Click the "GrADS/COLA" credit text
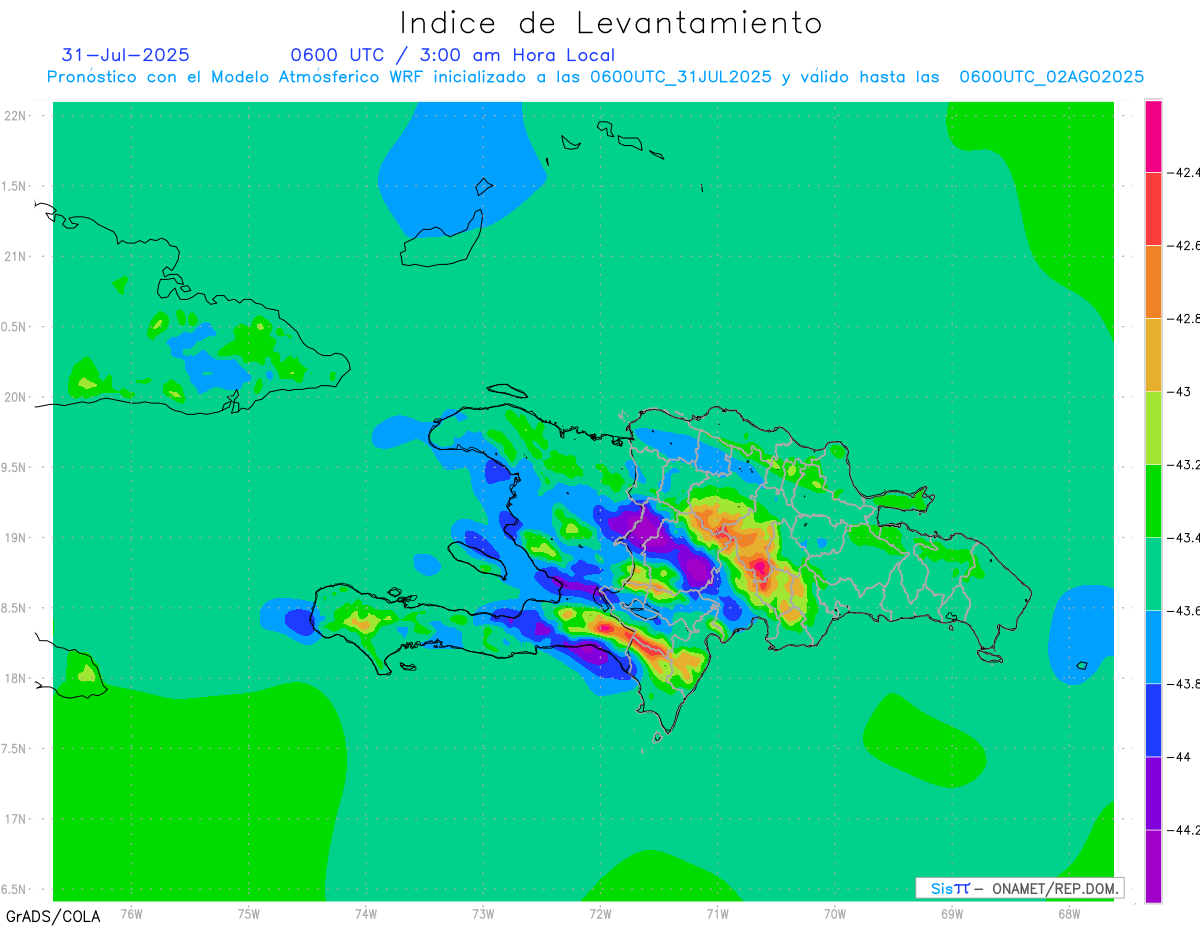Screen dimensions: 1200x927 (x=53, y=916)
